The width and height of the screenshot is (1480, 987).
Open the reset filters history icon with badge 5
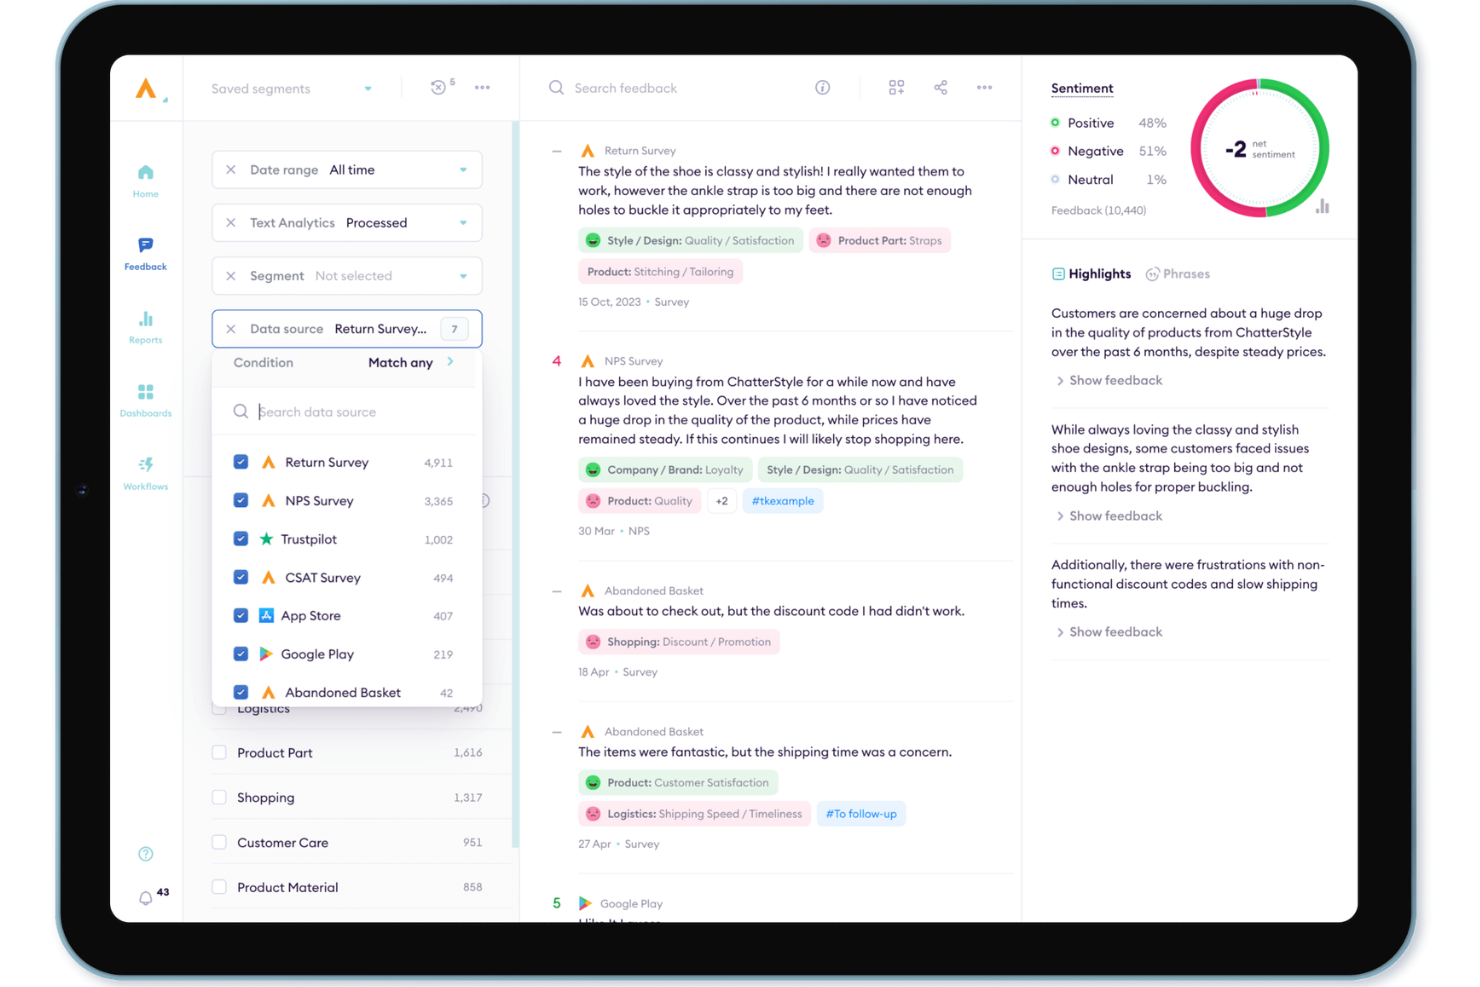tap(440, 88)
